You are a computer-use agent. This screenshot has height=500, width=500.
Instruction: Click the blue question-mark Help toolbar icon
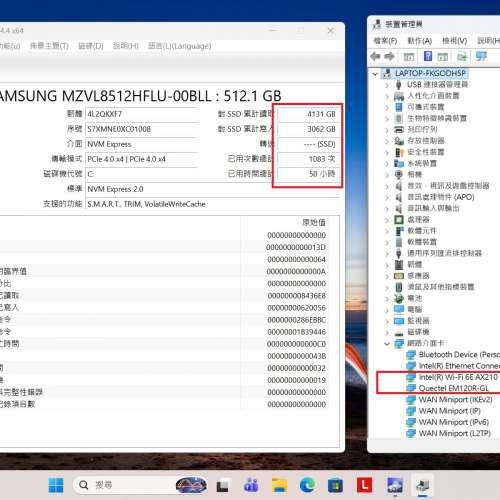[x=428, y=56]
